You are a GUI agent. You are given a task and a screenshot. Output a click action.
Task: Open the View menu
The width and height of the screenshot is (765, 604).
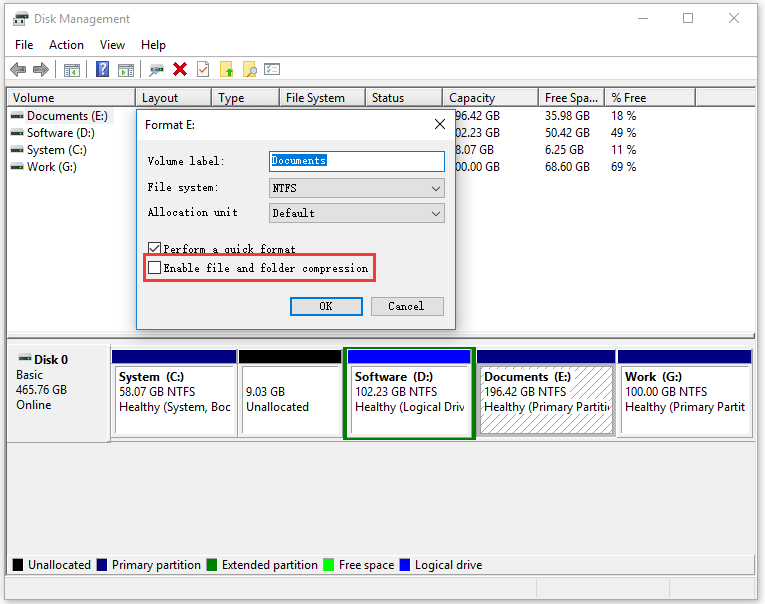pos(112,45)
